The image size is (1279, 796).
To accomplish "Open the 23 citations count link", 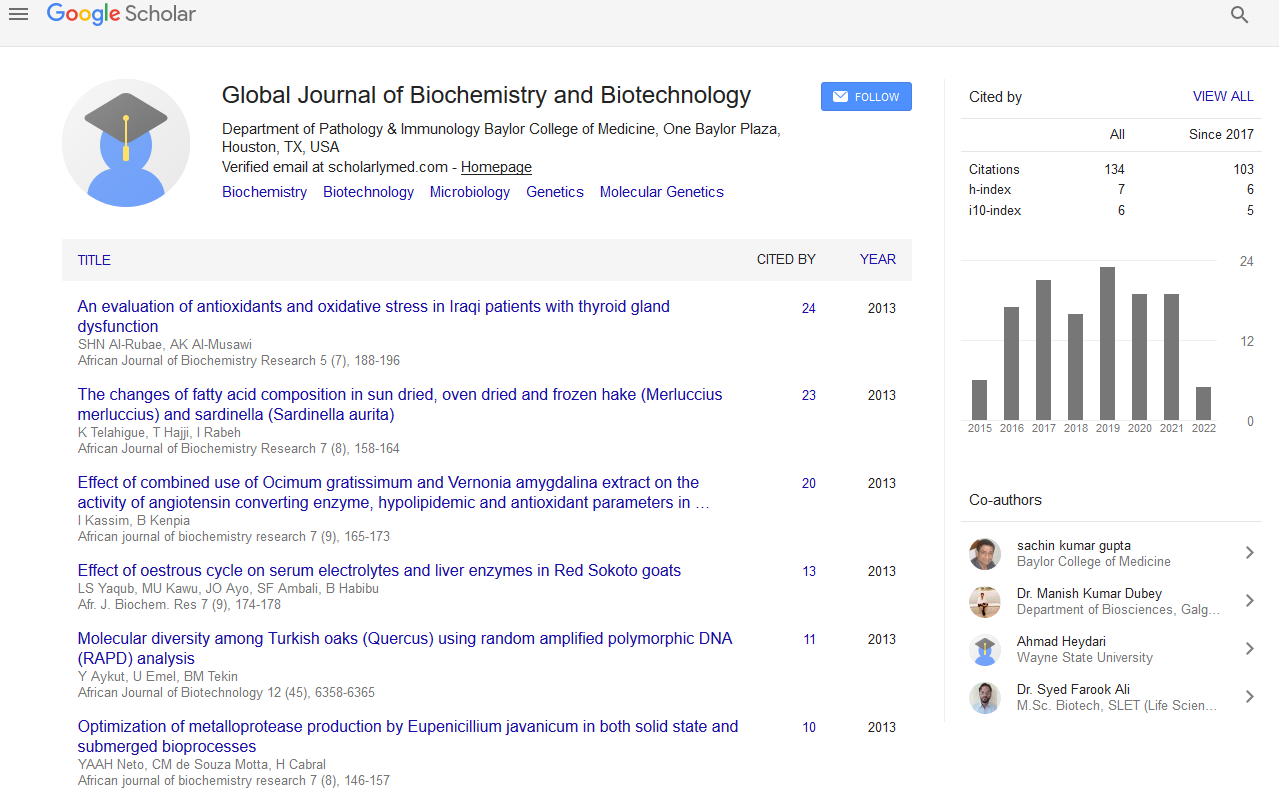I will 809,395.
